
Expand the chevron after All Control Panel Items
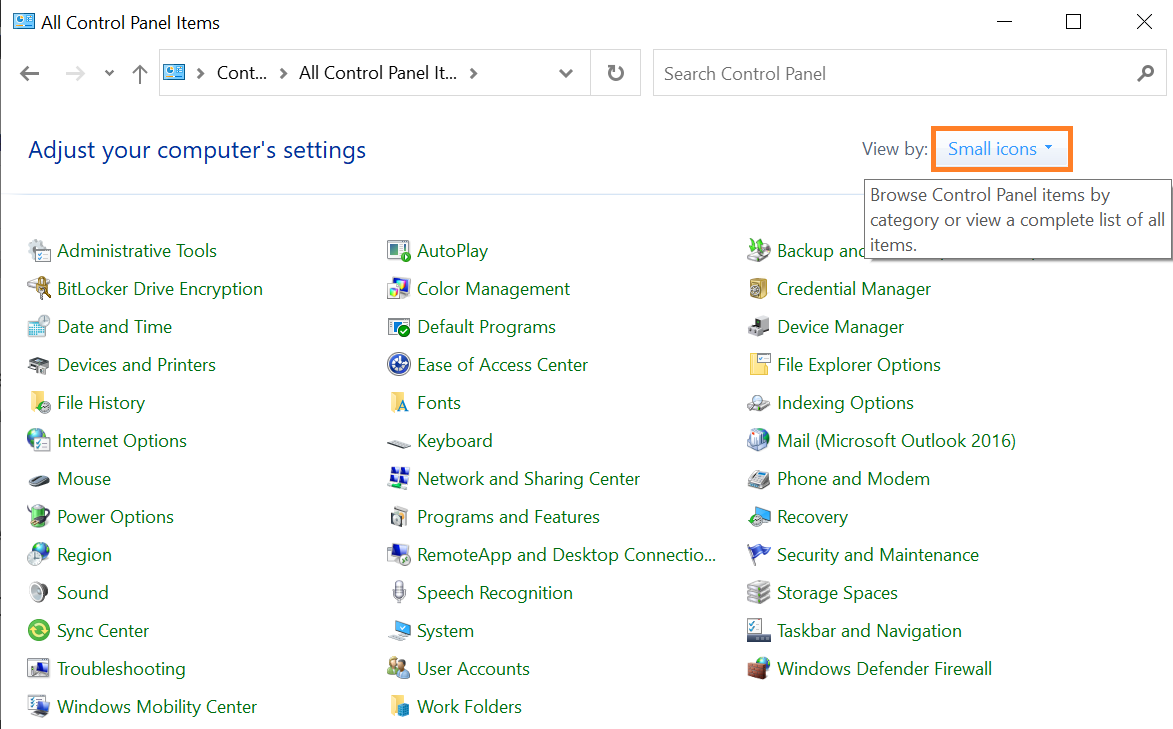pyautogui.click(x=473, y=73)
